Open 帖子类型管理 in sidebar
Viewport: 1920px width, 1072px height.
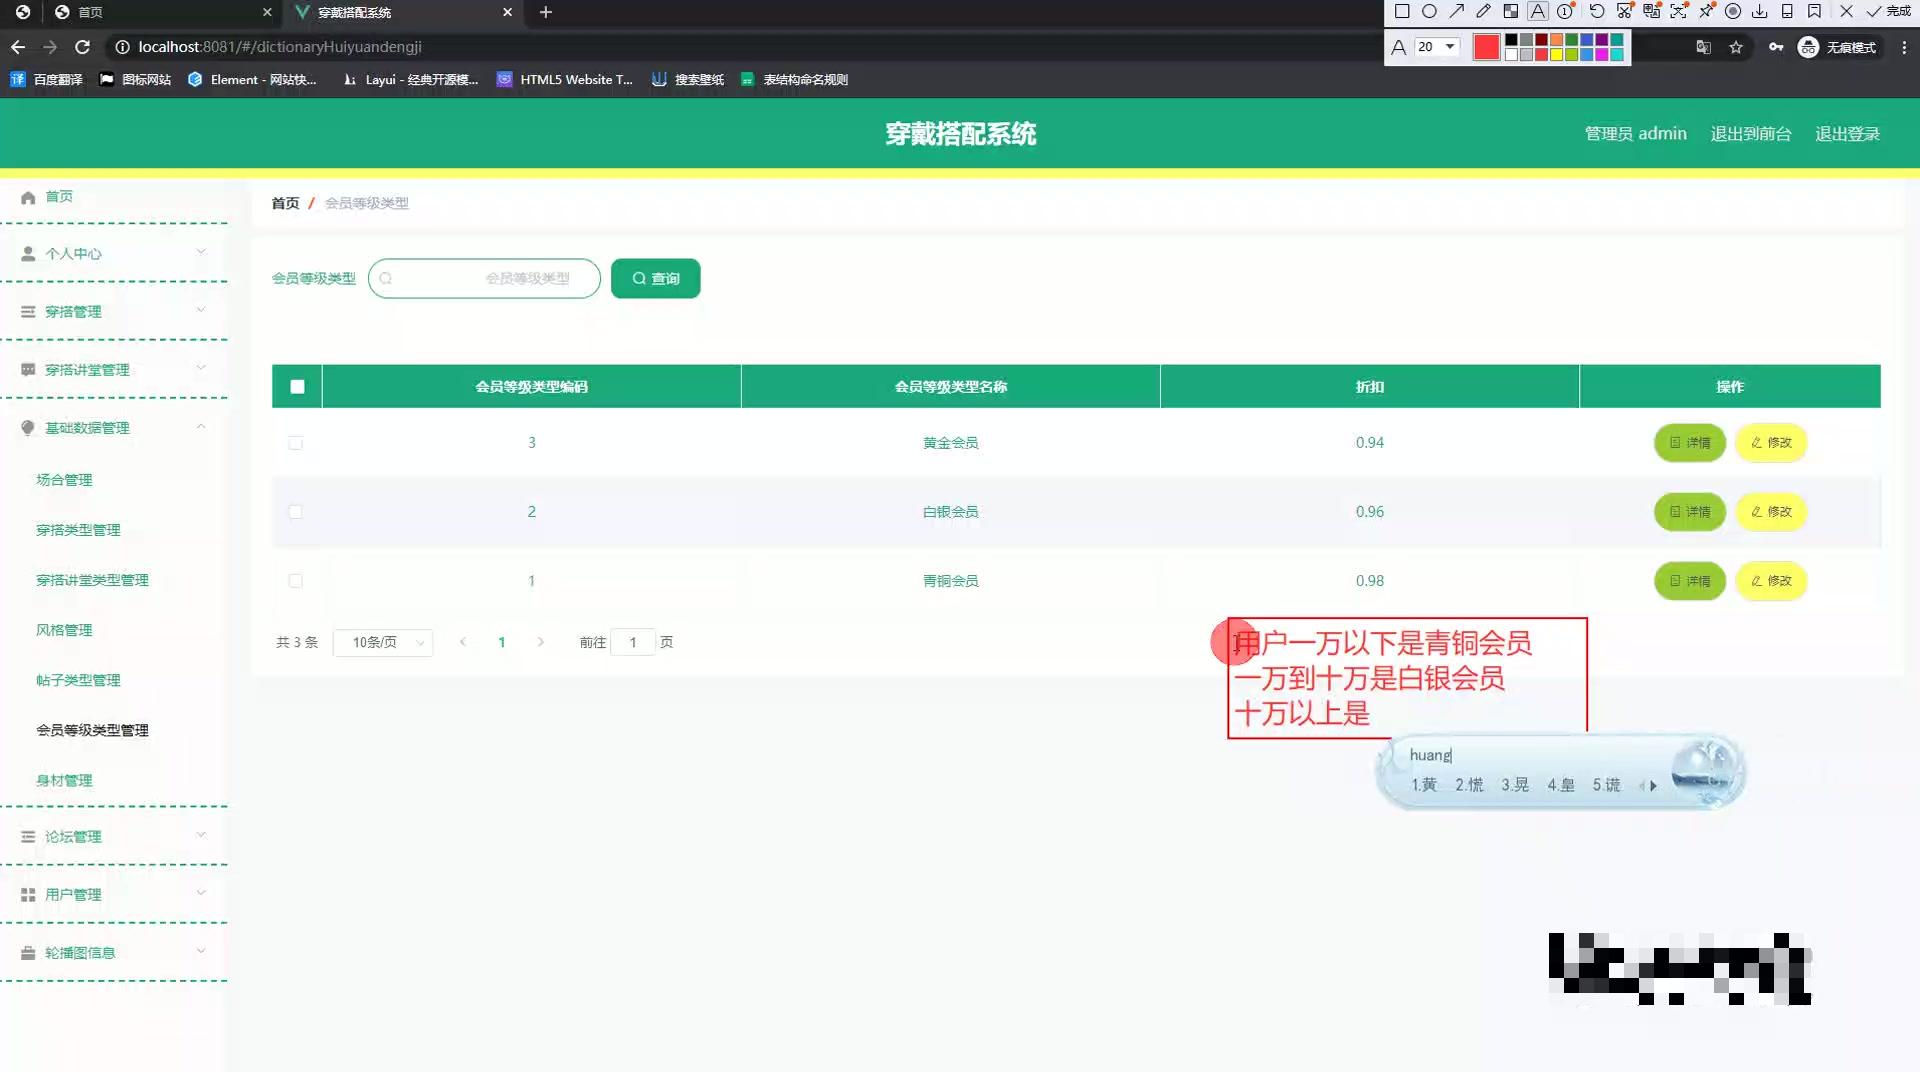(x=78, y=680)
